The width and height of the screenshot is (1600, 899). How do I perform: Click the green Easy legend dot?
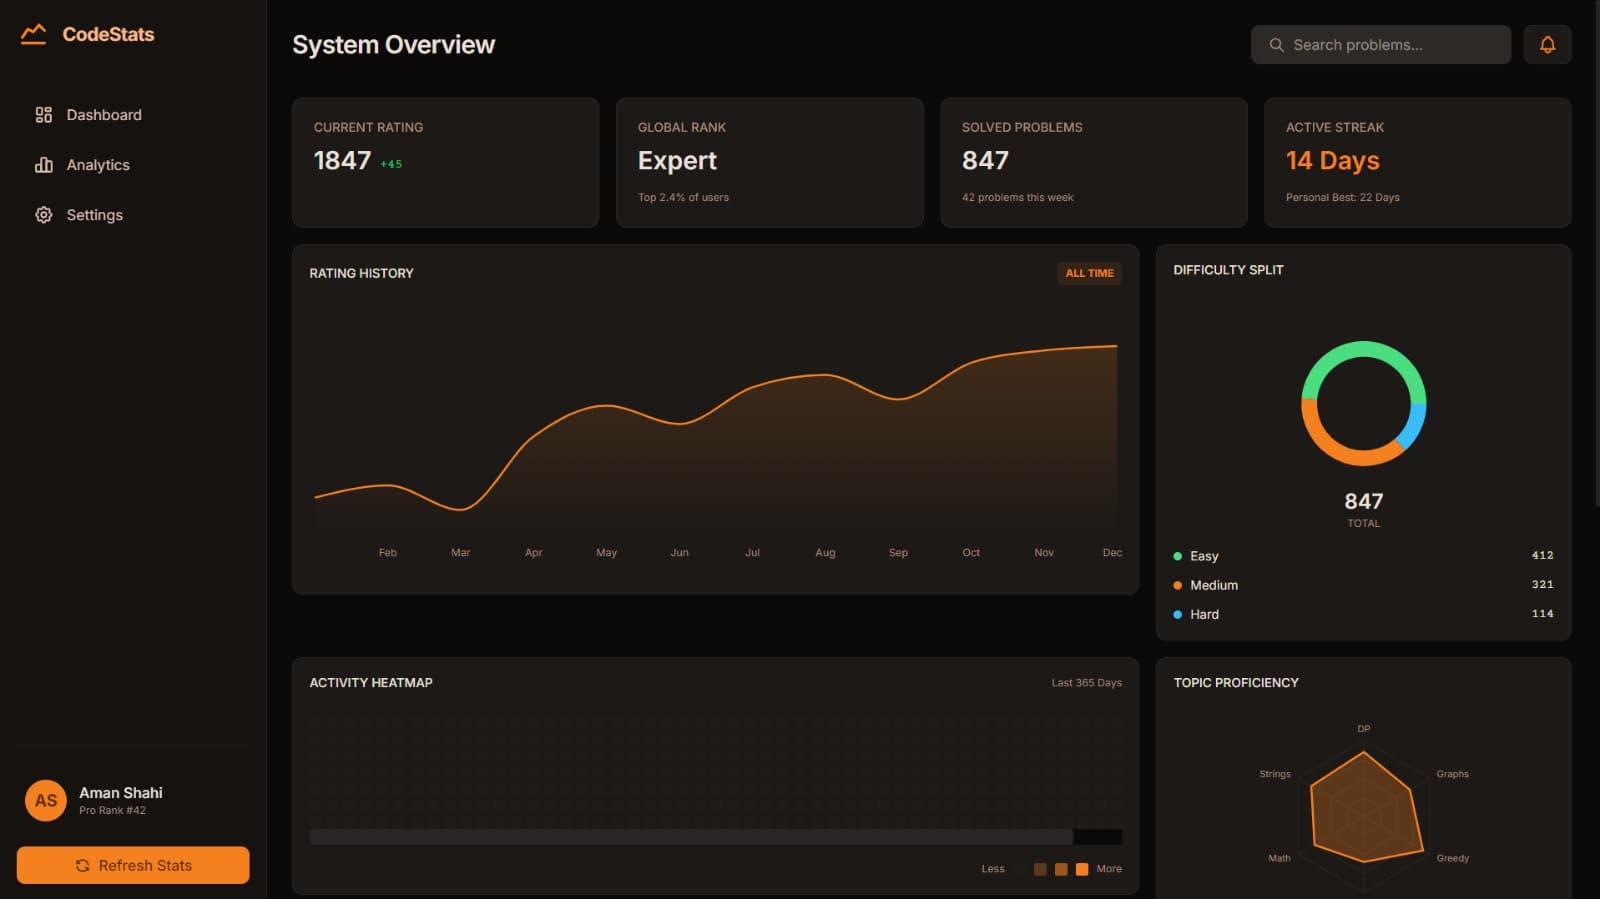tap(1177, 556)
